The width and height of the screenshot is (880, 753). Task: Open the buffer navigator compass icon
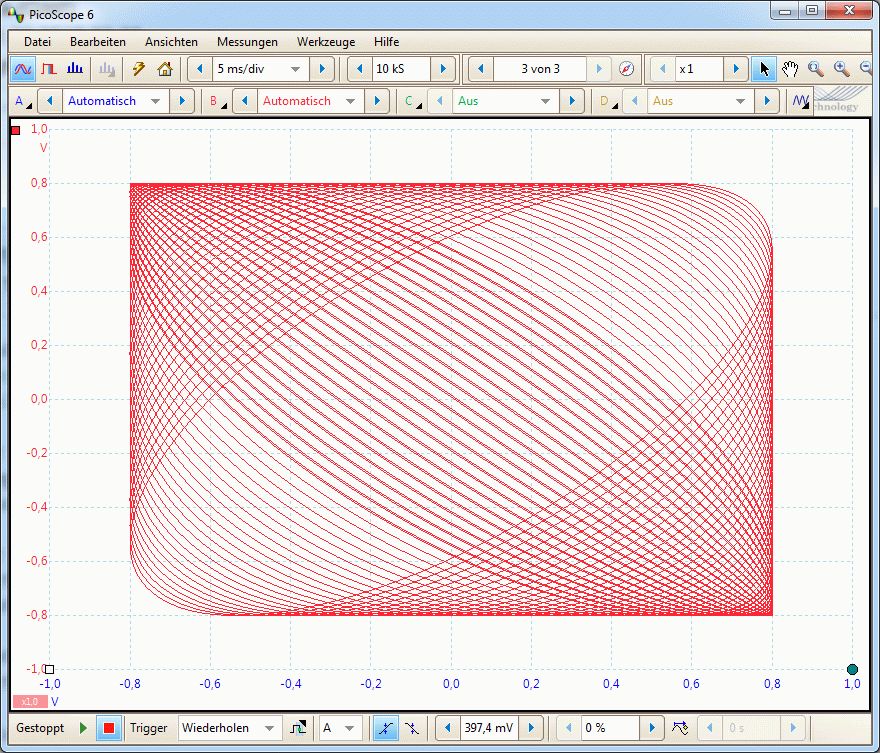[626, 69]
